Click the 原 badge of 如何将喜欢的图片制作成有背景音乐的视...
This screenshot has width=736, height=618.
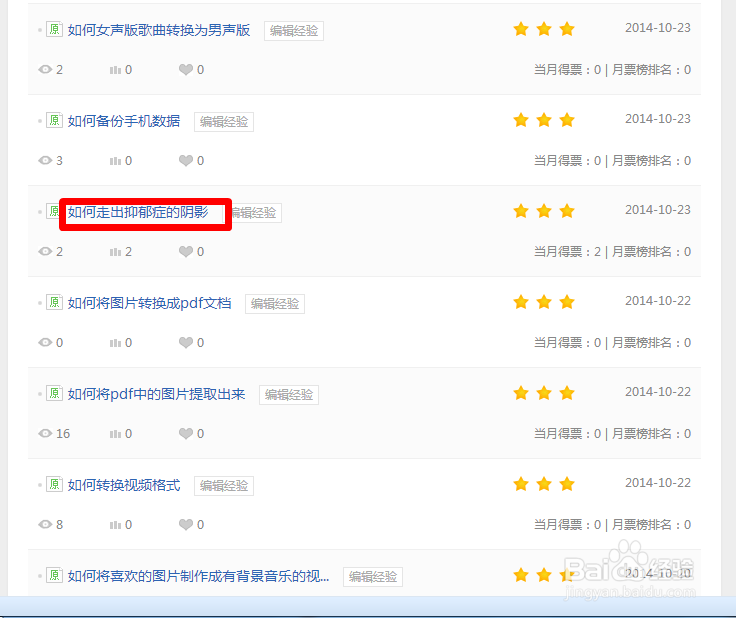[x=54, y=576]
